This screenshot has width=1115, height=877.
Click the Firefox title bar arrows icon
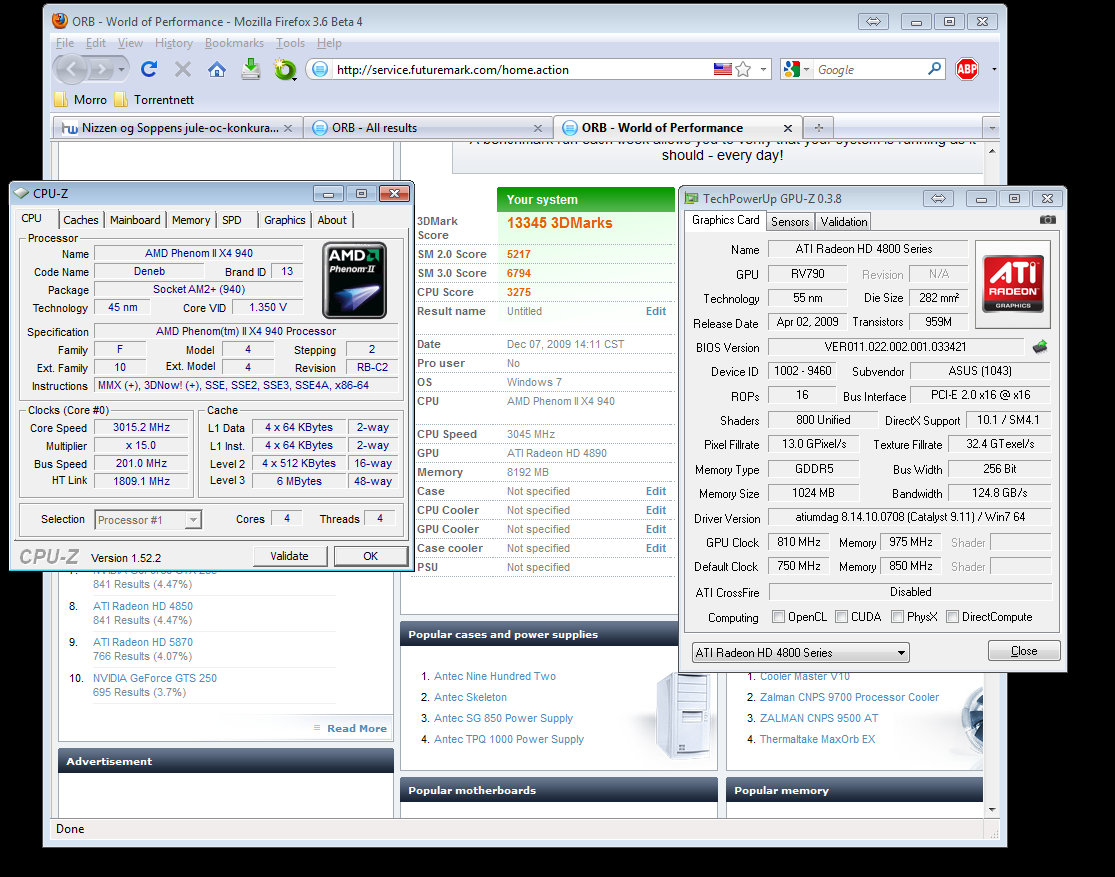[873, 21]
